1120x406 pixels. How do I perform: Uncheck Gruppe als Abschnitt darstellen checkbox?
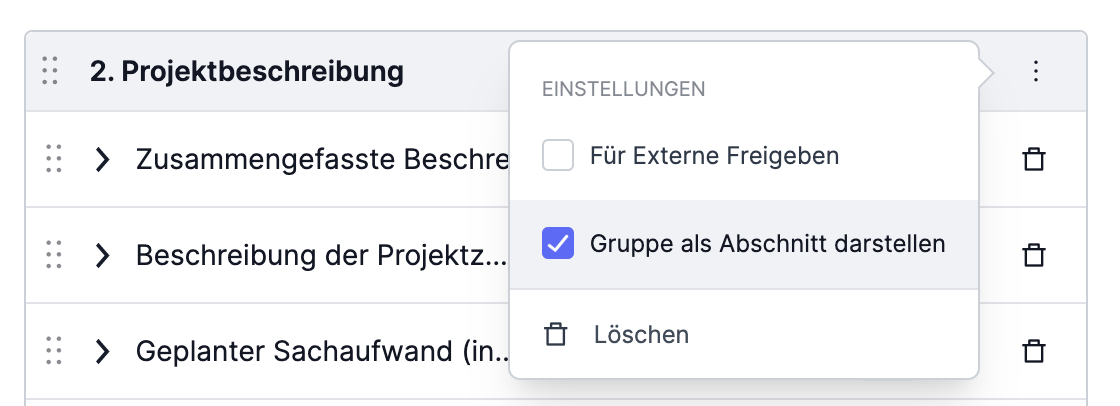pyautogui.click(x=558, y=243)
